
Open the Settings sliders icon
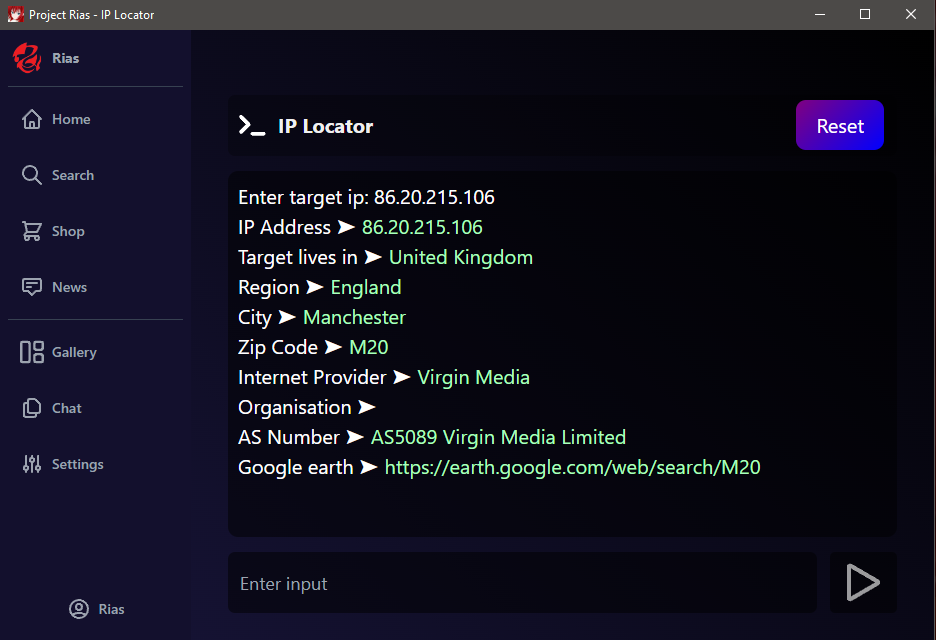coord(32,464)
